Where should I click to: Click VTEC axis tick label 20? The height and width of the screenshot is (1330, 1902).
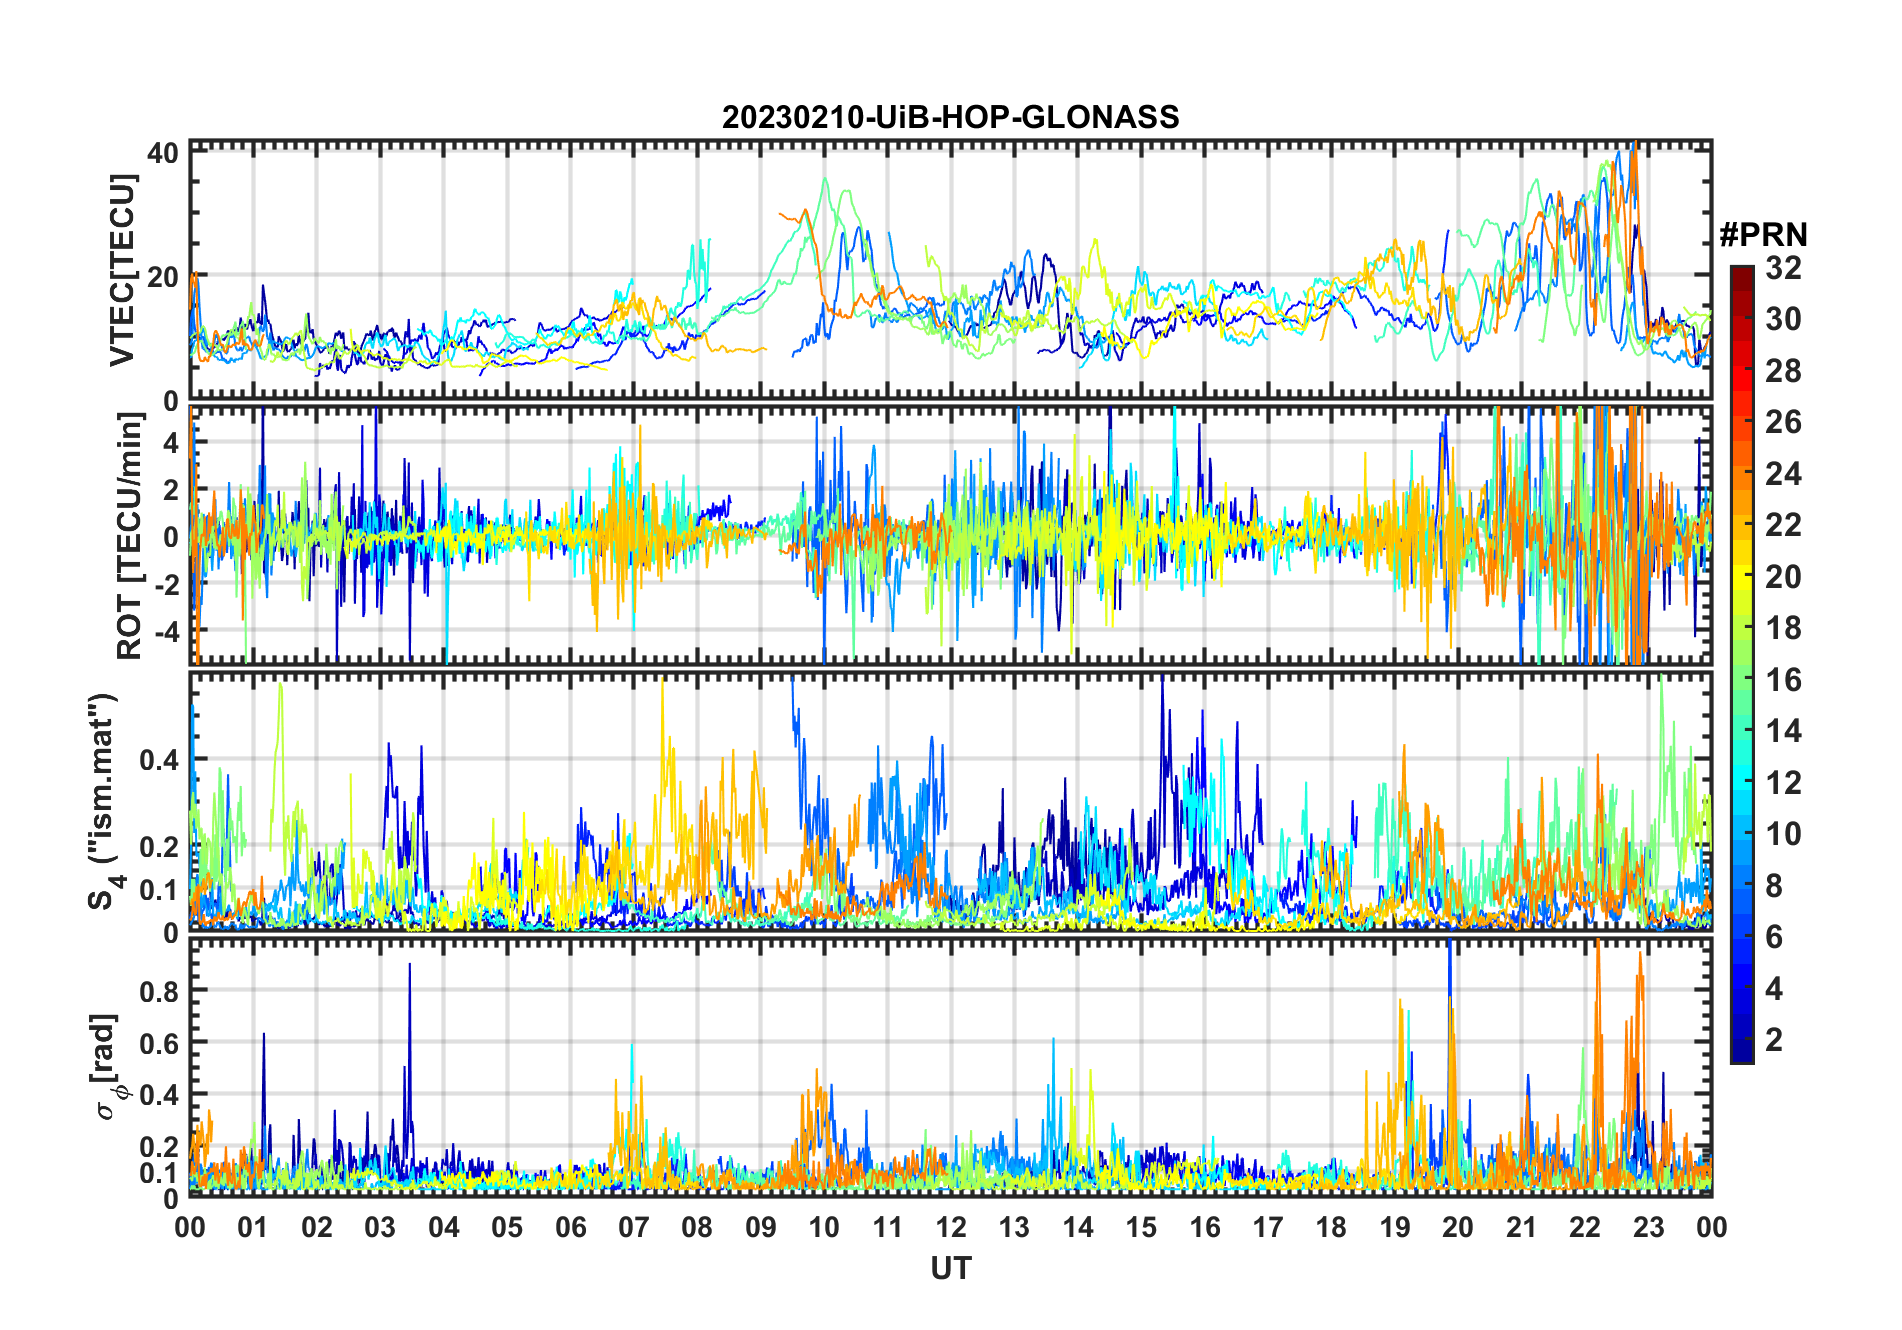click(x=163, y=277)
